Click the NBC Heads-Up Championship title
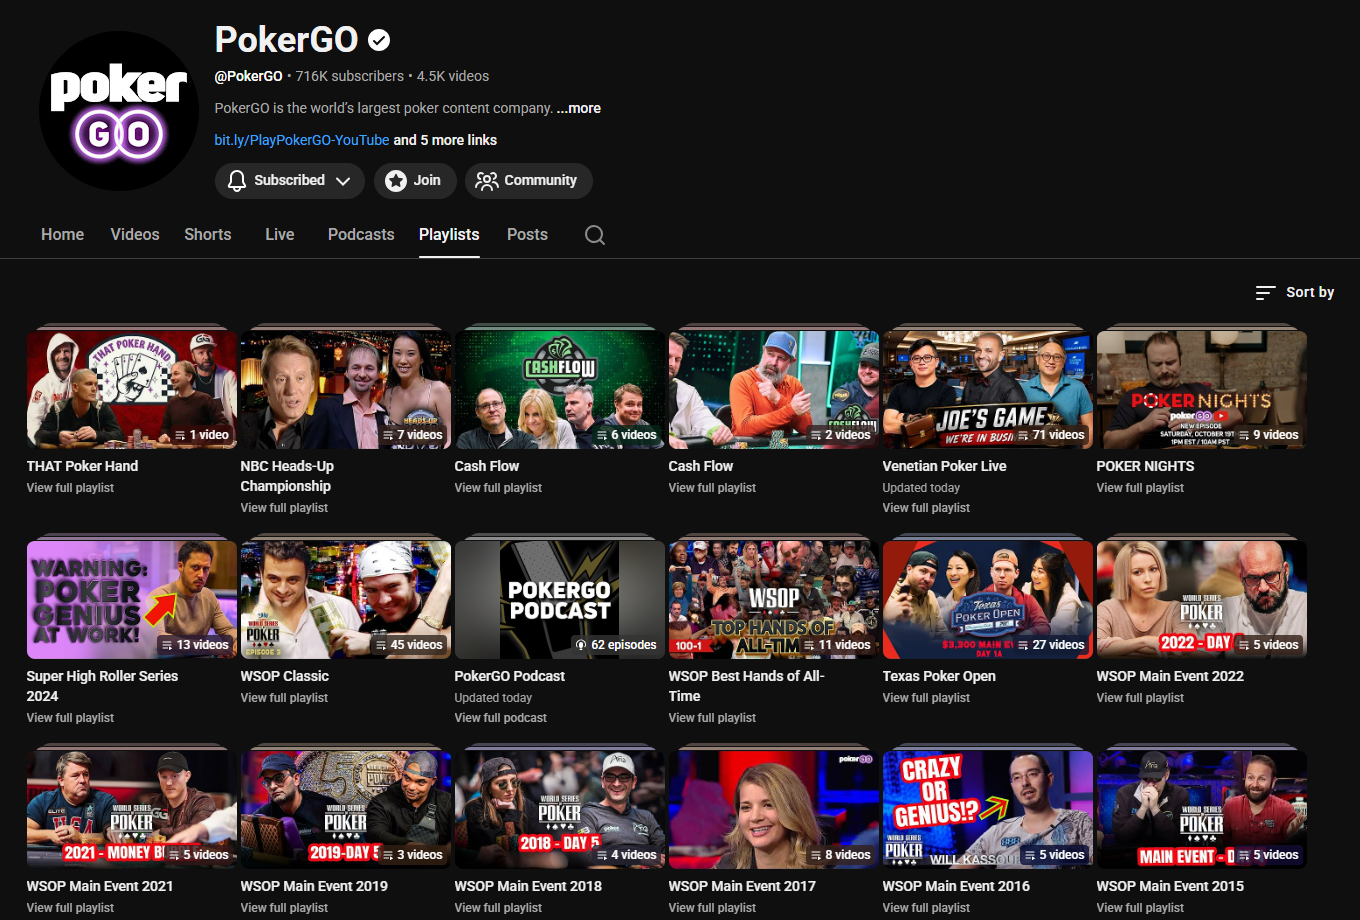1360x920 pixels. [287, 476]
